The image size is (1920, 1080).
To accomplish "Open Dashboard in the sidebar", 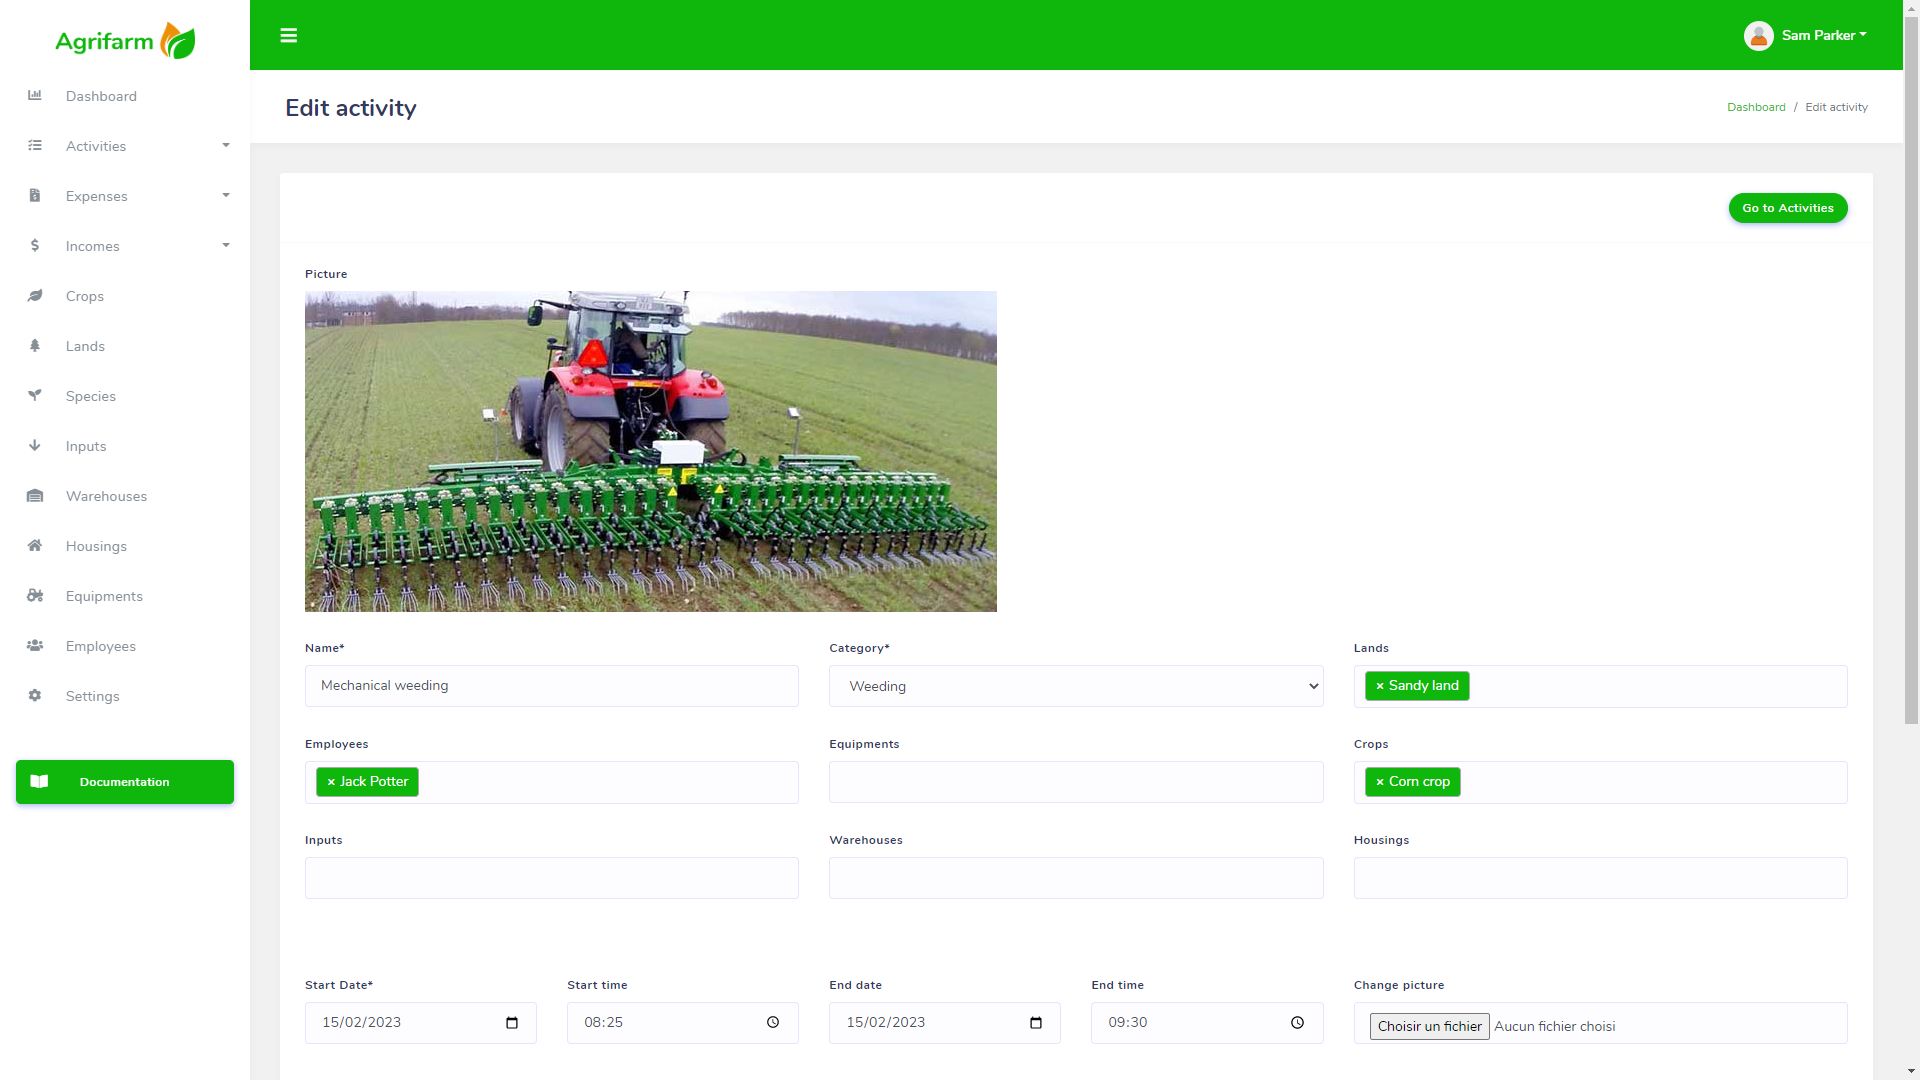I will click(x=101, y=96).
